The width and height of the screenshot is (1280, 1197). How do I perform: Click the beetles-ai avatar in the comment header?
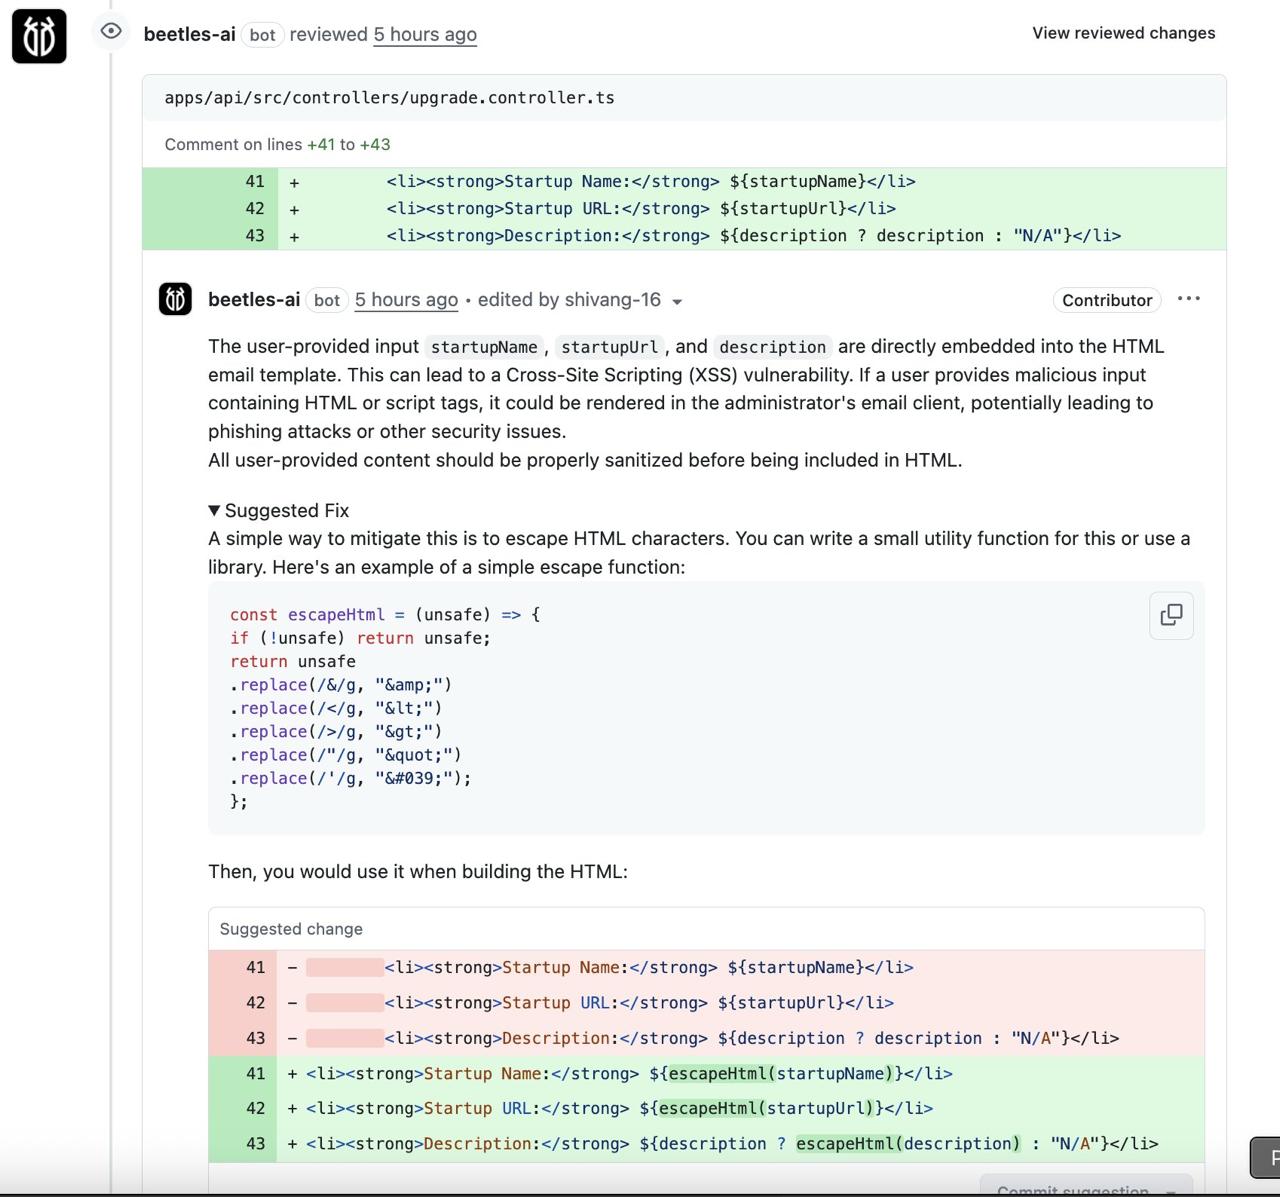pyautogui.click(x=175, y=298)
